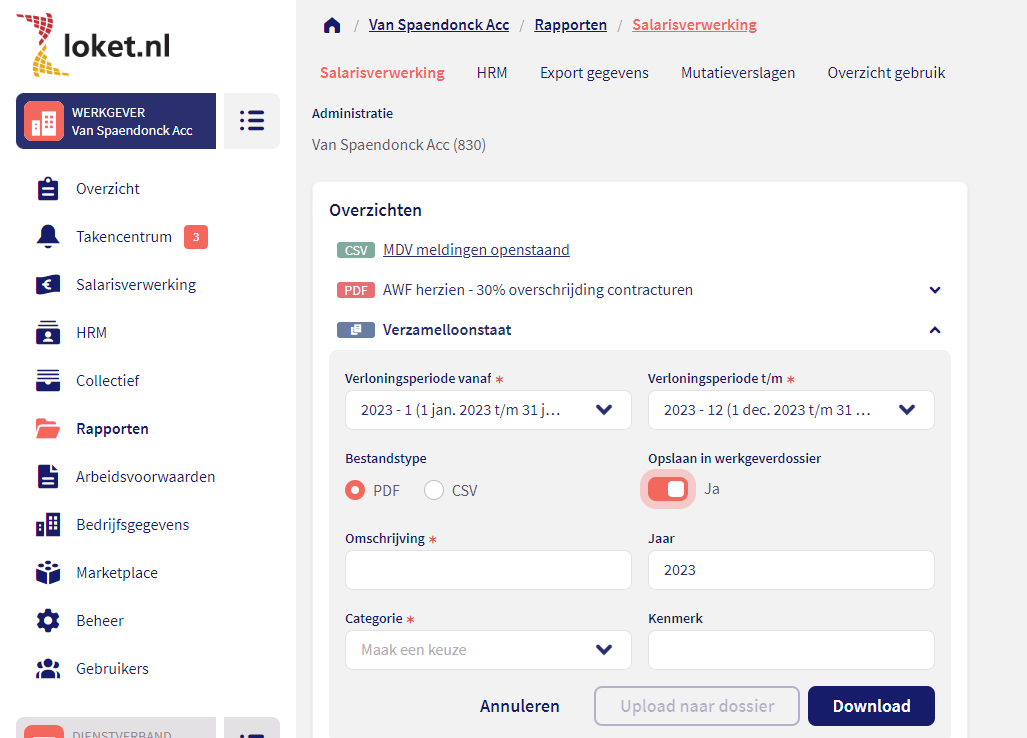Open the HRM sidebar icon
Screen dimensions: 1027x738
coord(48,333)
